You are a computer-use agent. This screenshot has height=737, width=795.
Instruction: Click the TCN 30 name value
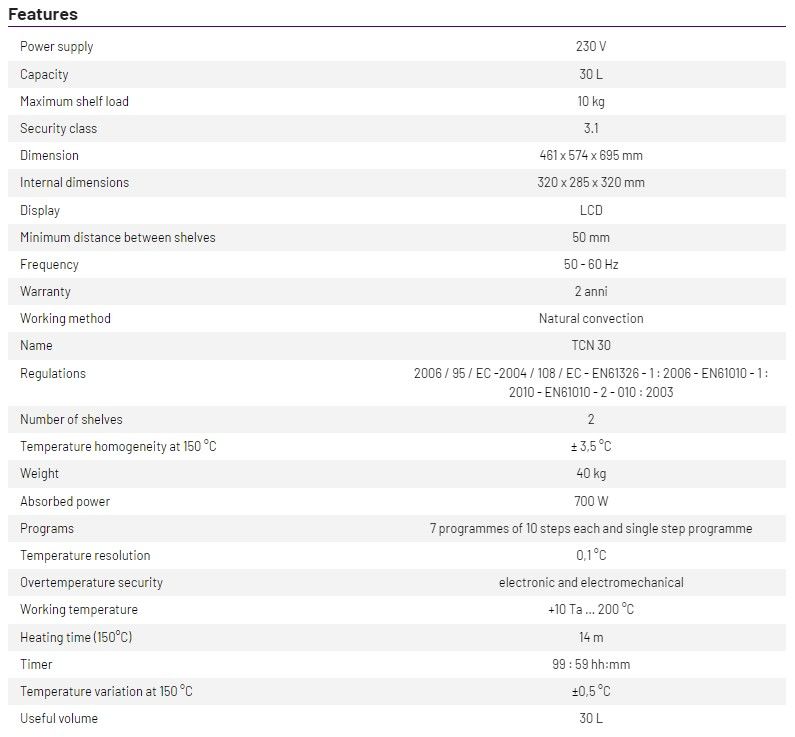coord(590,345)
